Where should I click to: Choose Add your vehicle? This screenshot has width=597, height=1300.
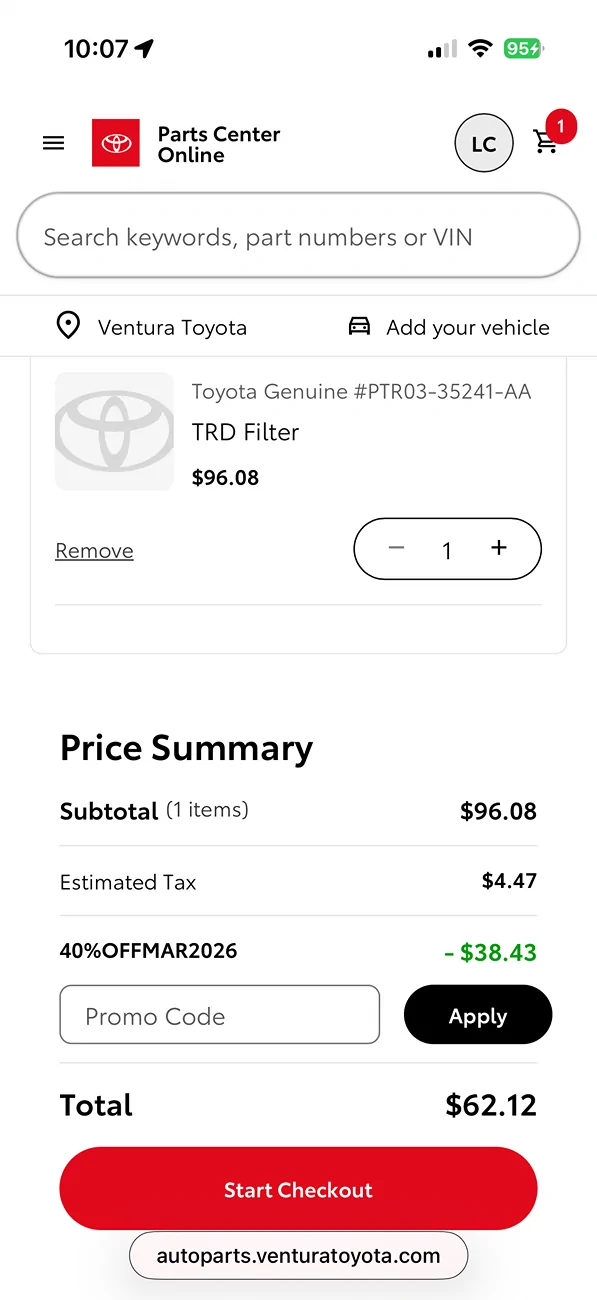tap(468, 327)
